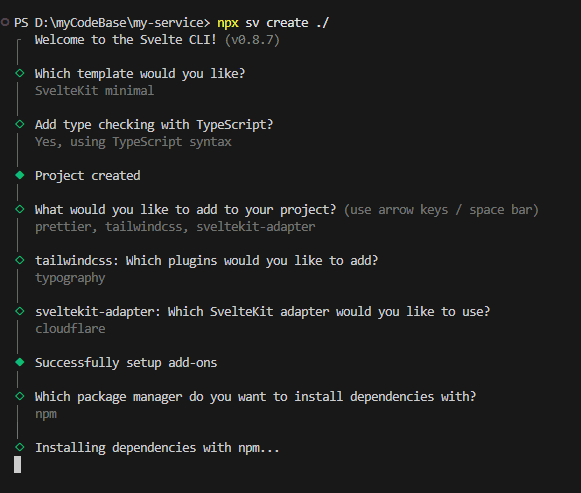Click the 'typography' plugin answer
This screenshot has width=581, height=493.
click(x=70, y=278)
